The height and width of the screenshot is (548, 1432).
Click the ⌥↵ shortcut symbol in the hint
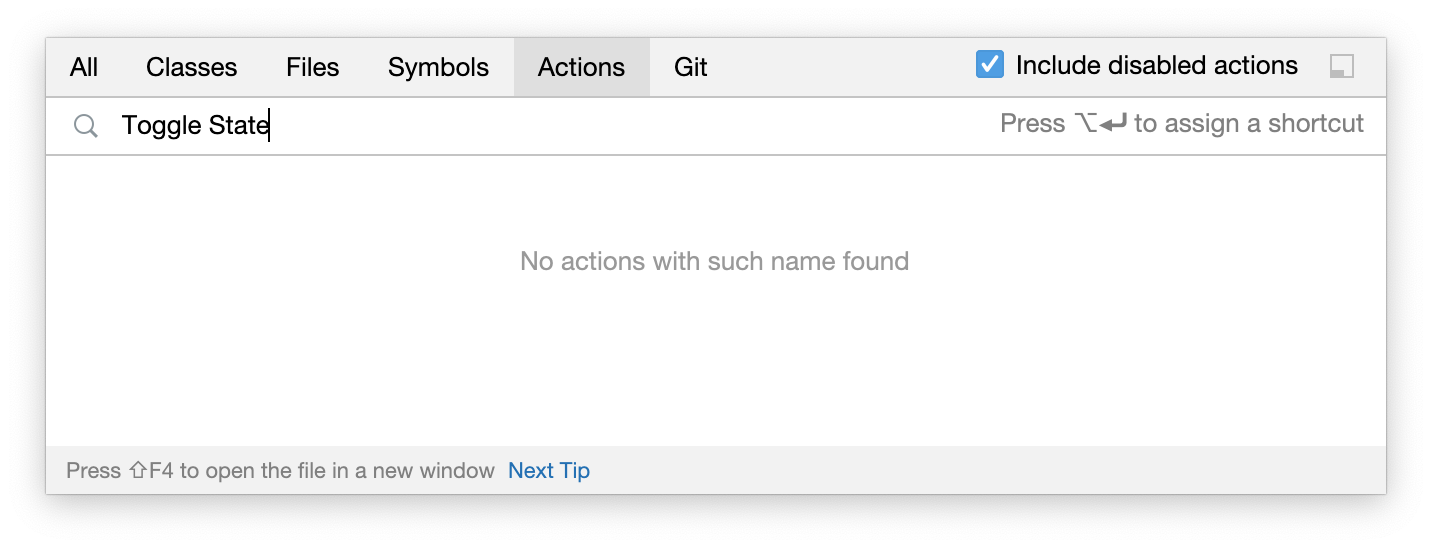pos(1101,124)
